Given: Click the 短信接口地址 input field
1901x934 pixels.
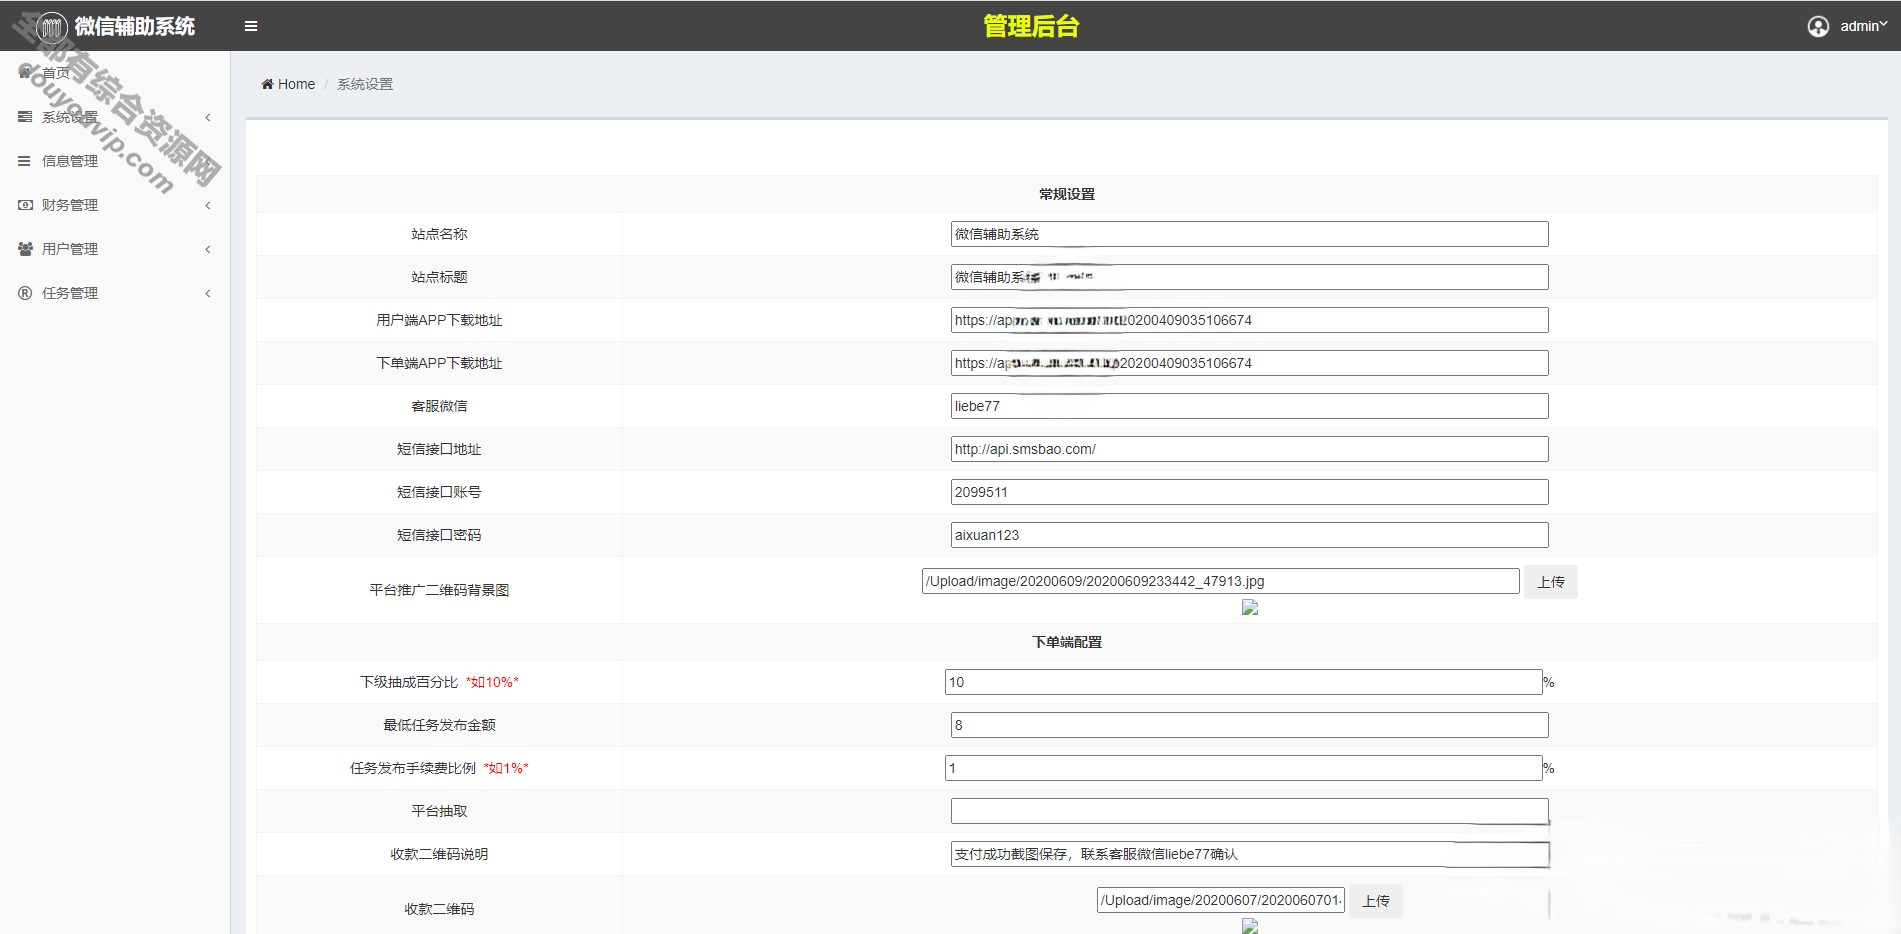Looking at the screenshot, I should tap(1249, 449).
